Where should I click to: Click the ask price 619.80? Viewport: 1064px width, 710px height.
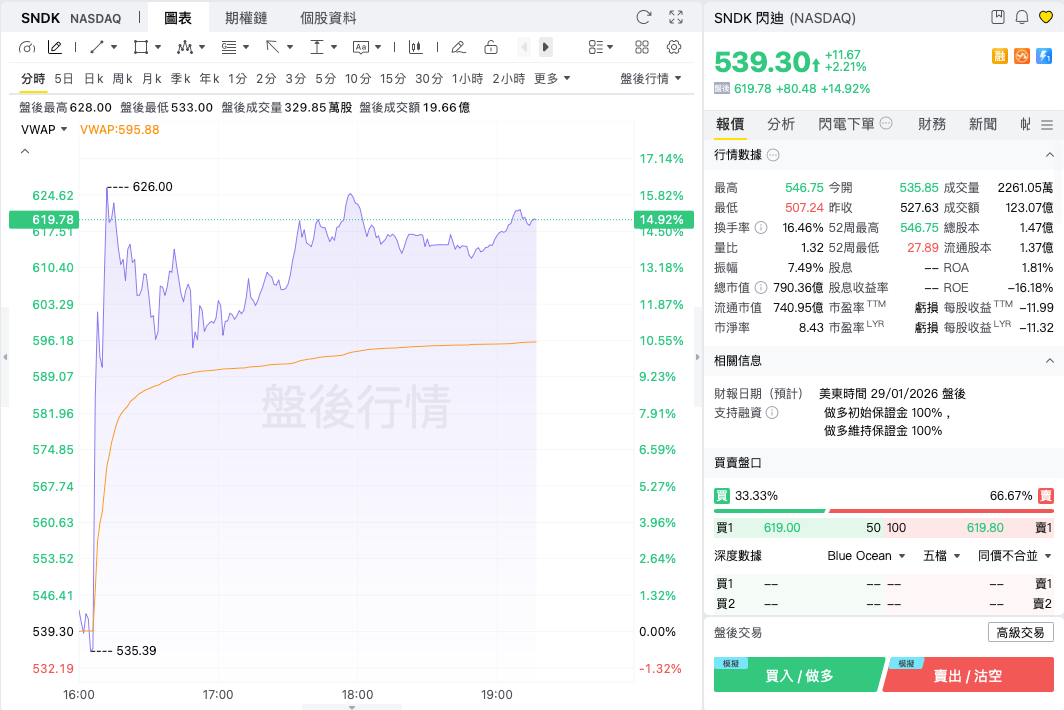[x=985, y=527]
